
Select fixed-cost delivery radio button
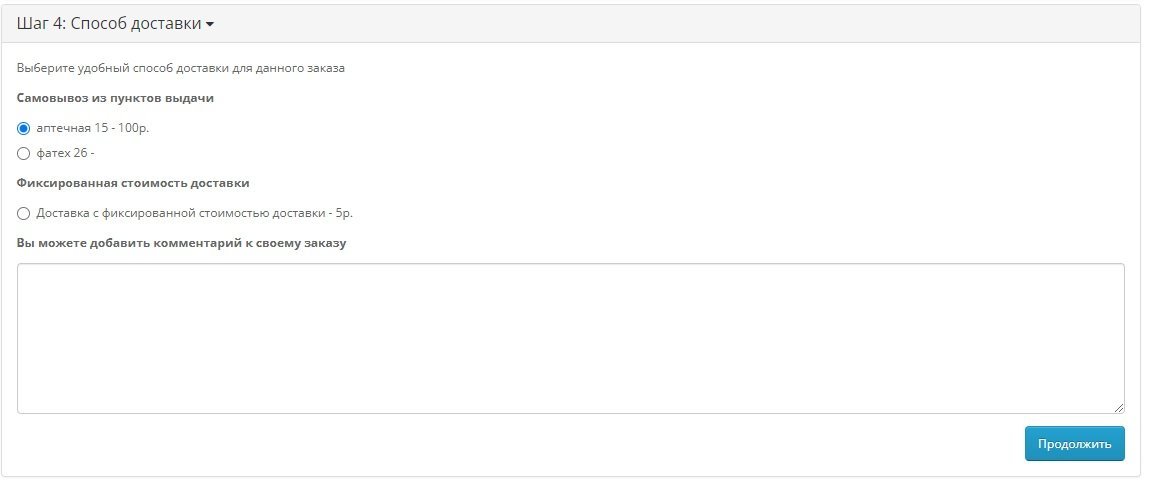coord(23,213)
